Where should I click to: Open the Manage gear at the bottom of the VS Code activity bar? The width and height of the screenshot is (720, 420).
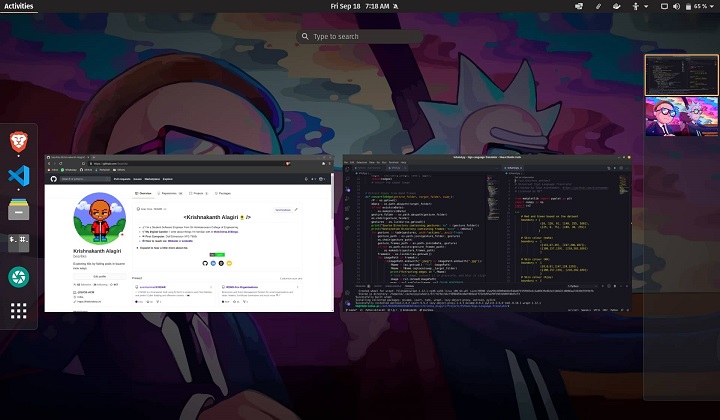pos(348,303)
